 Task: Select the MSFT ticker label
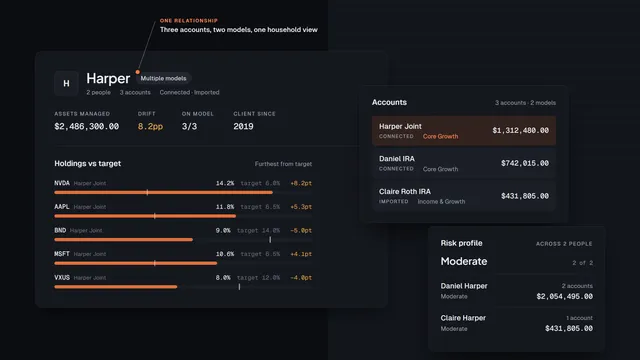click(62, 254)
